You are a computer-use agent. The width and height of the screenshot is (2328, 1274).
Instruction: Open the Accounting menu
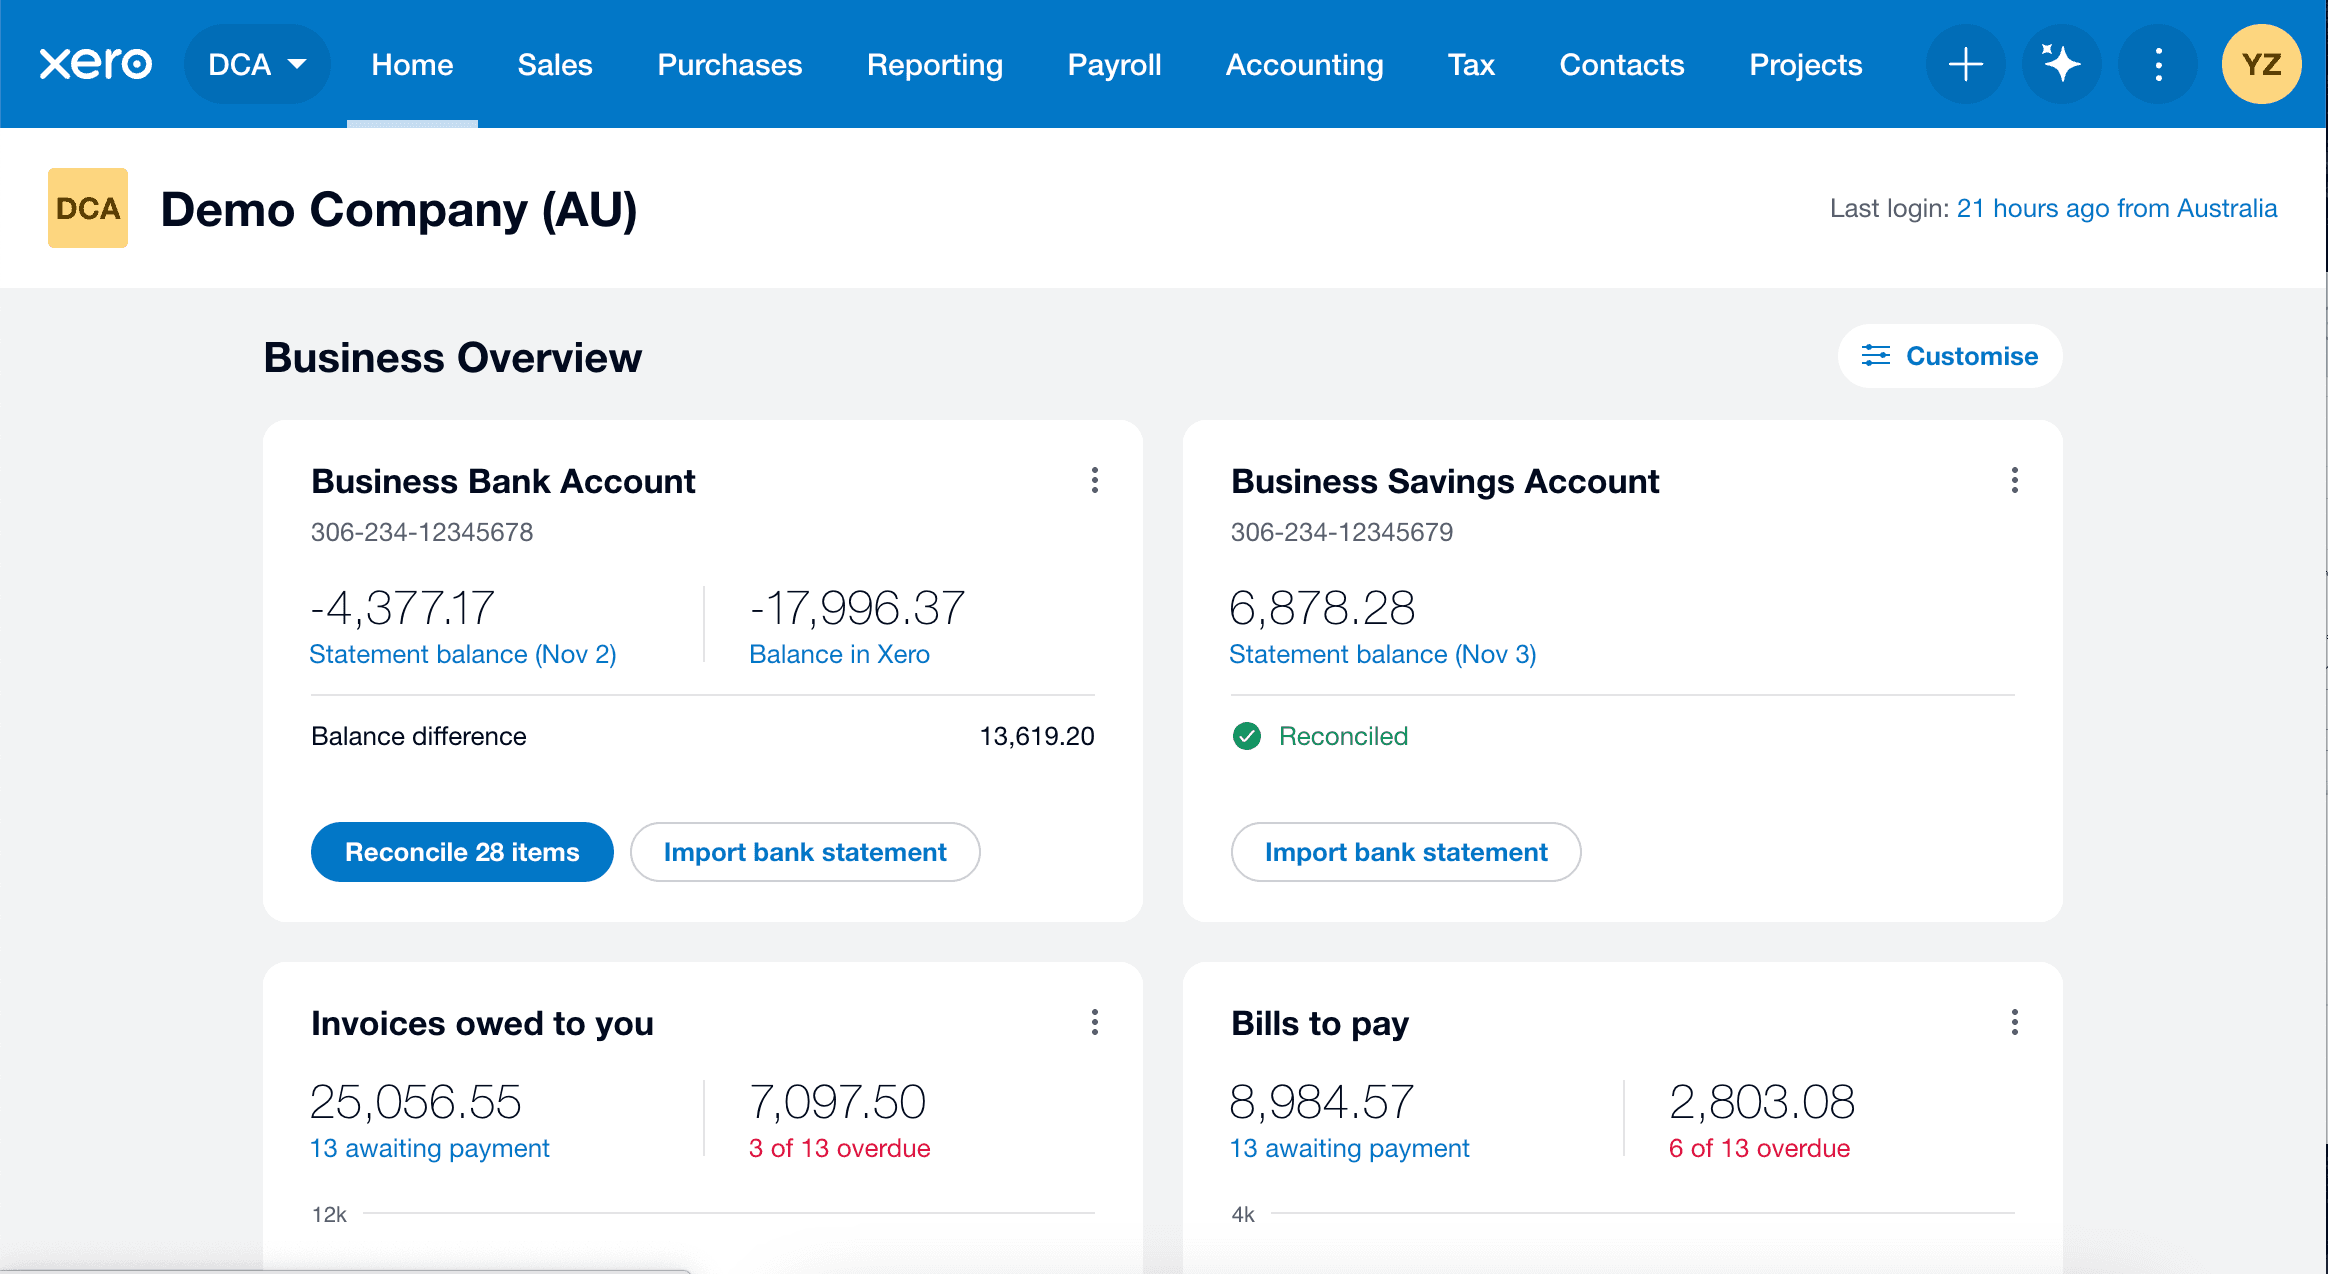[x=1304, y=64]
